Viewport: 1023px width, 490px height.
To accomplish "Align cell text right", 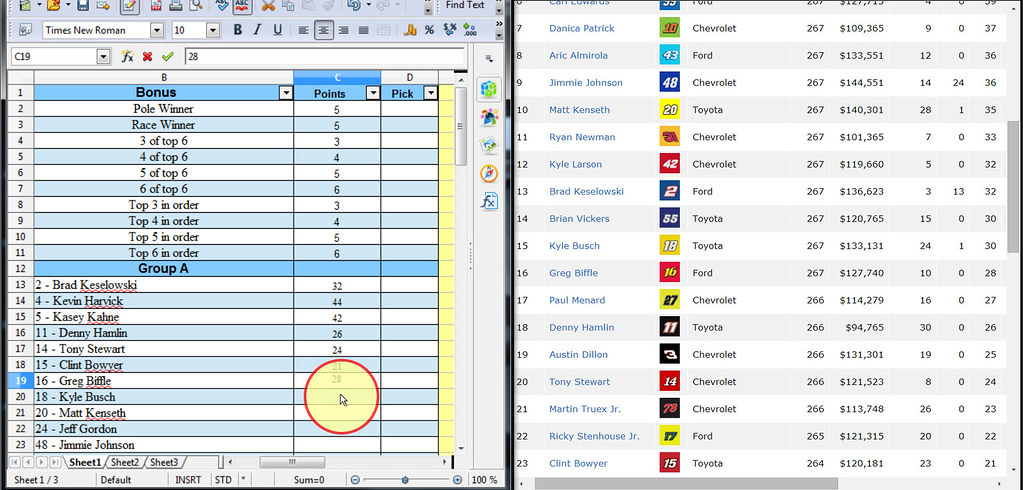I will coord(343,30).
